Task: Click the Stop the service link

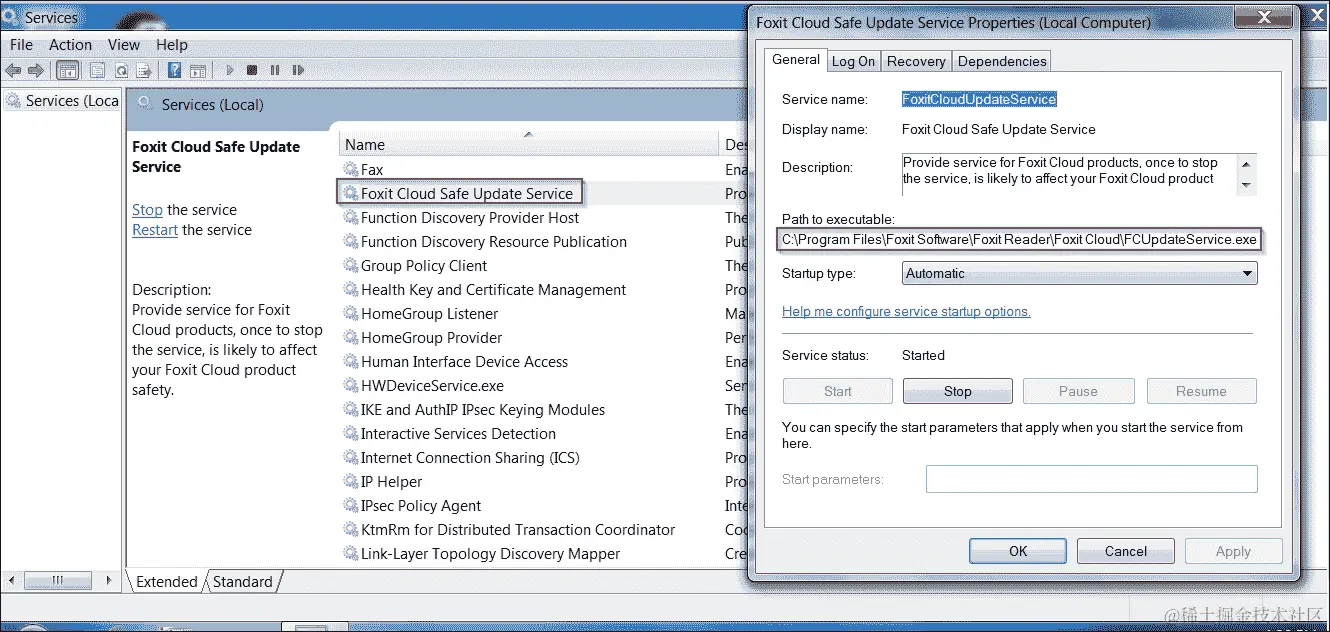Action: (147, 210)
